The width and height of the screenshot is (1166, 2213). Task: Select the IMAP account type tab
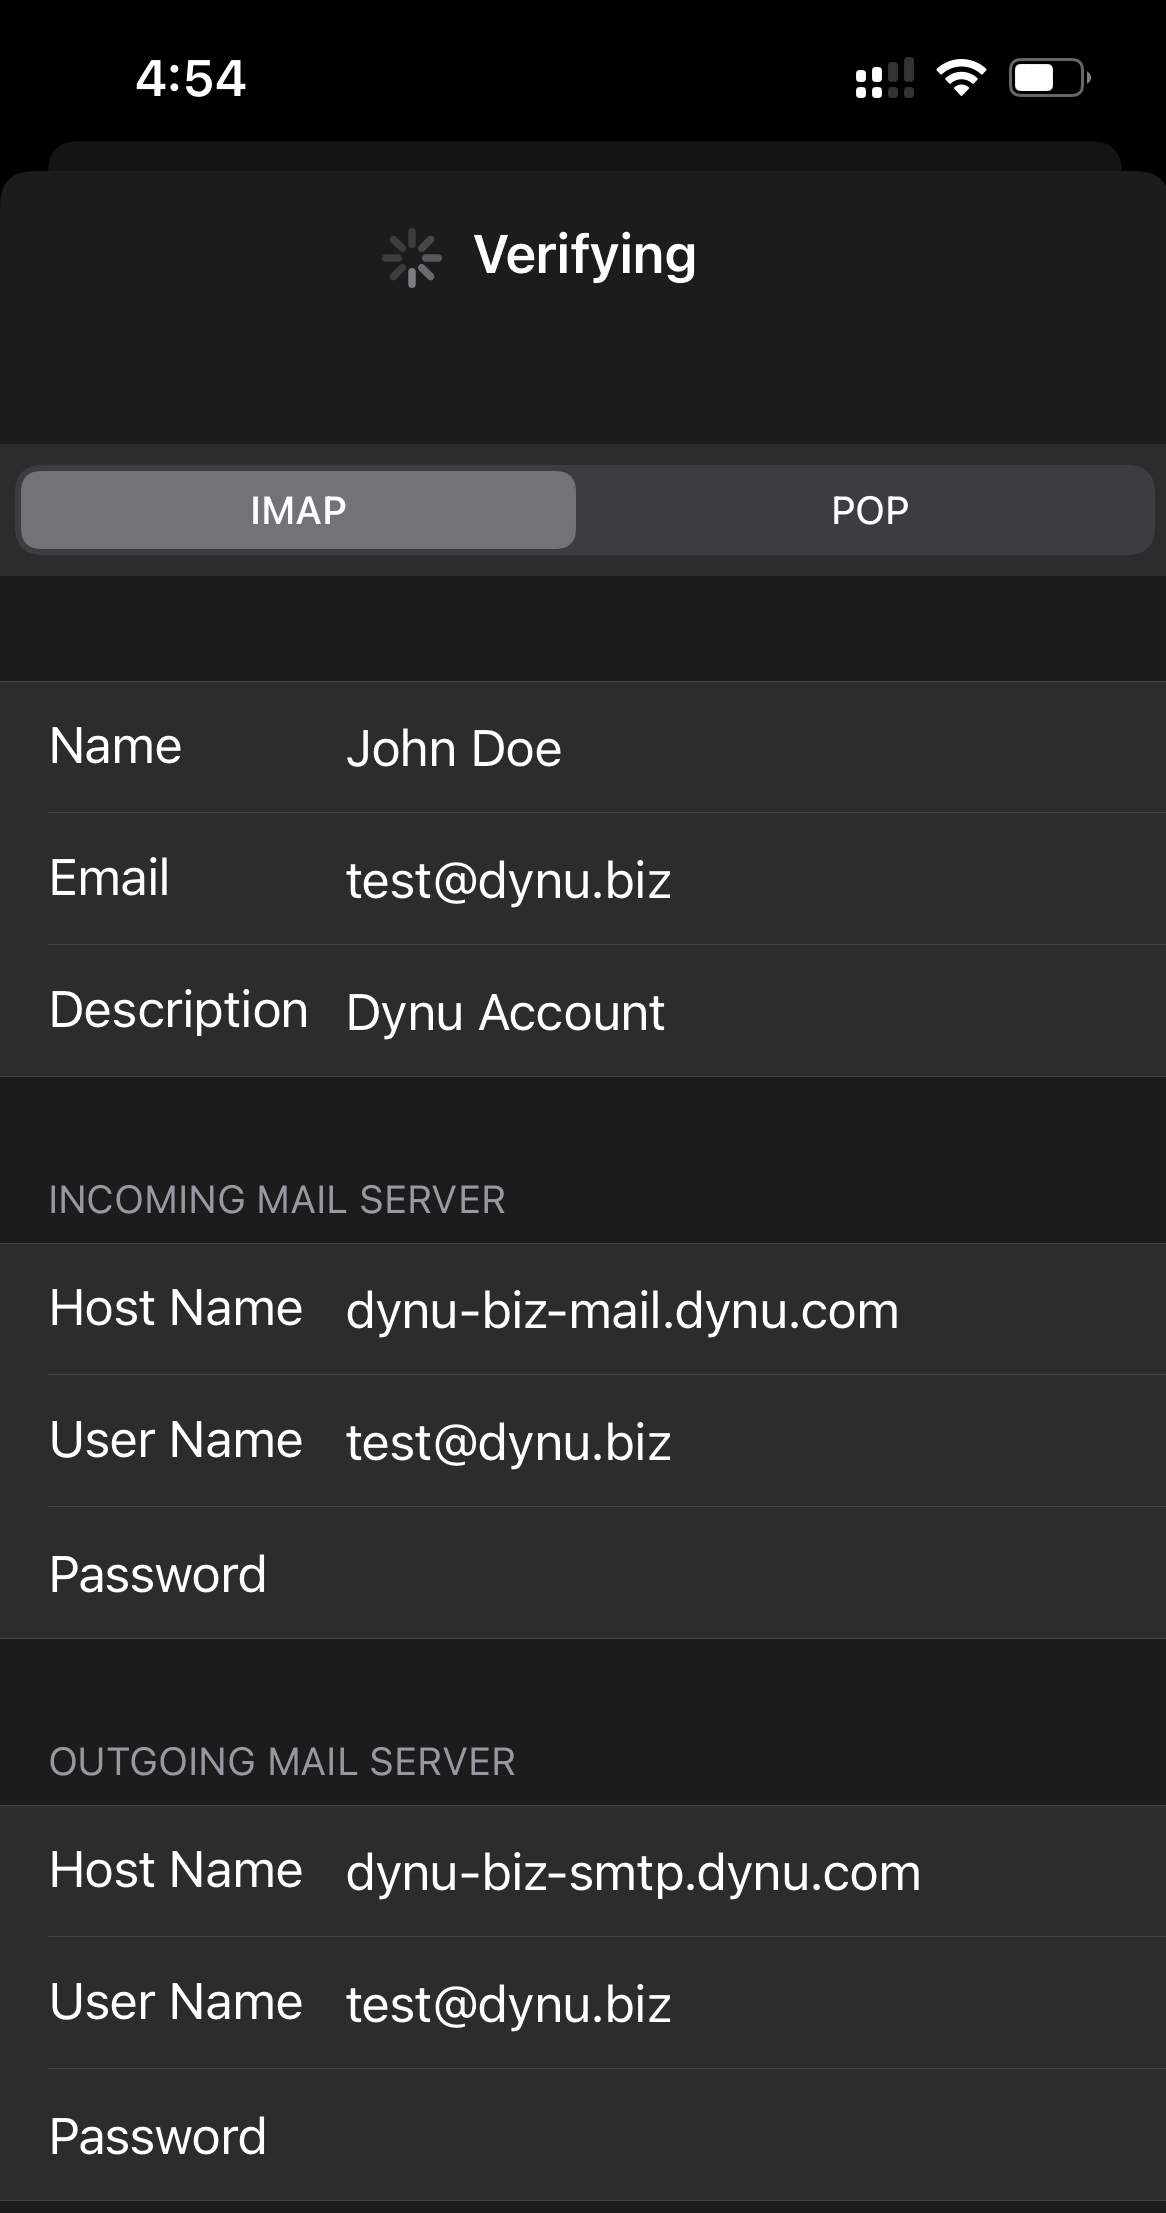point(298,510)
